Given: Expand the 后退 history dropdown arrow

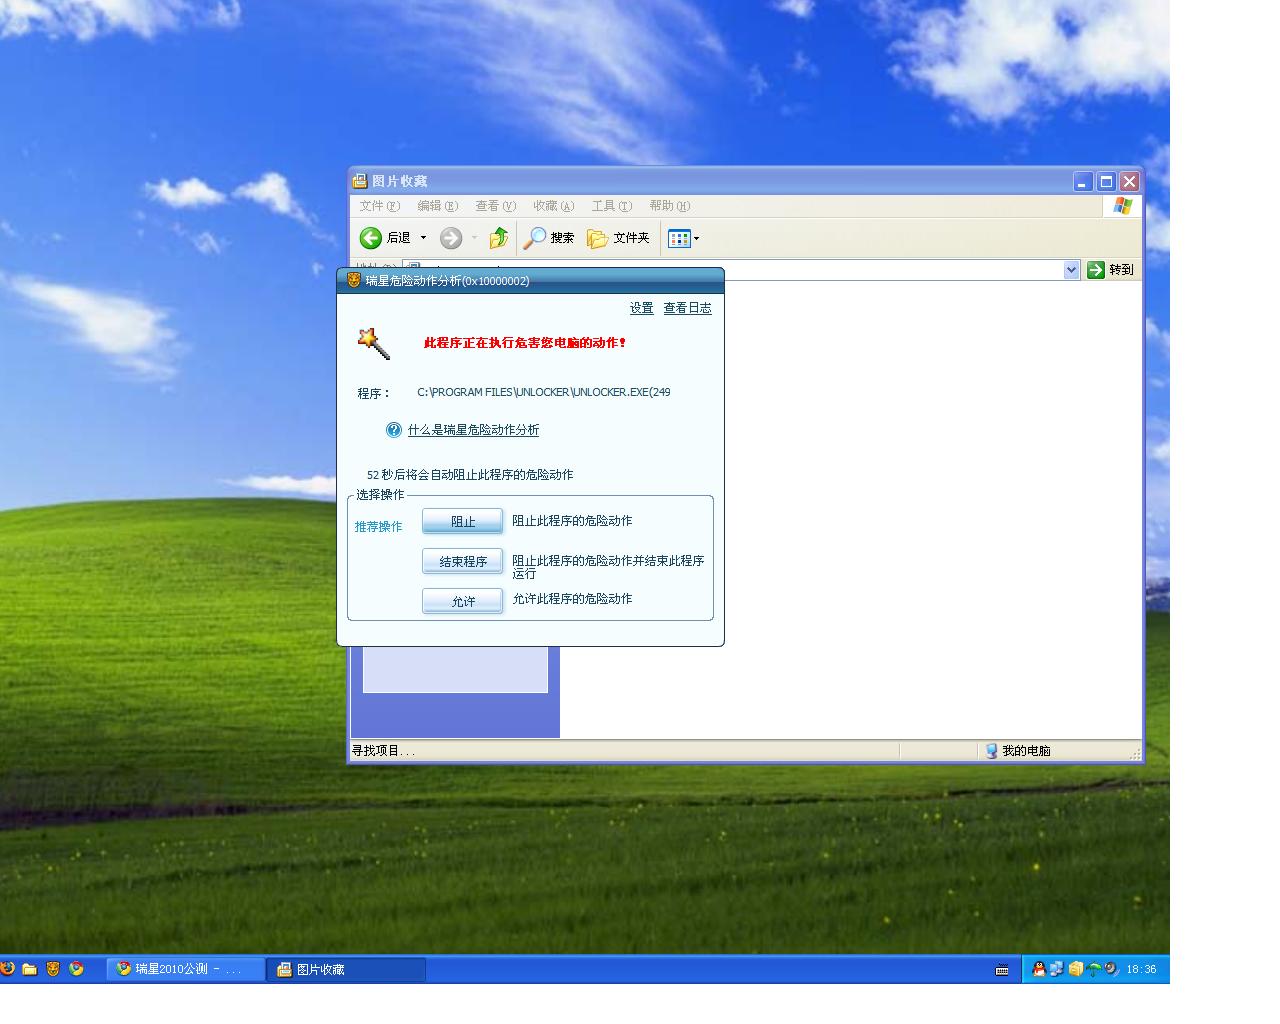Looking at the screenshot, I should 423,238.
